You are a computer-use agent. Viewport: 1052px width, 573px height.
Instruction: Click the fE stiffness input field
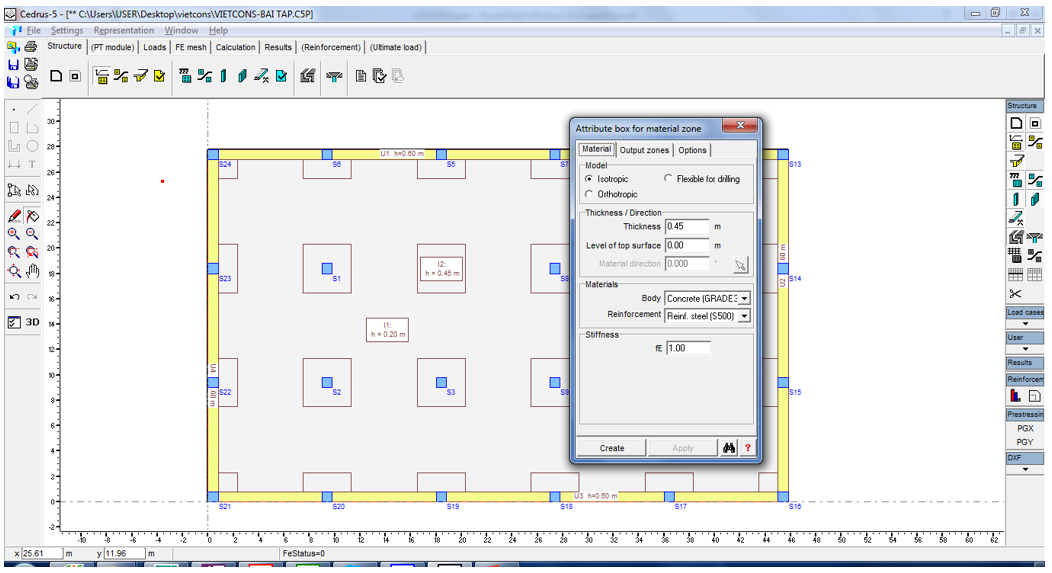pyautogui.click(x=688, y=348)
